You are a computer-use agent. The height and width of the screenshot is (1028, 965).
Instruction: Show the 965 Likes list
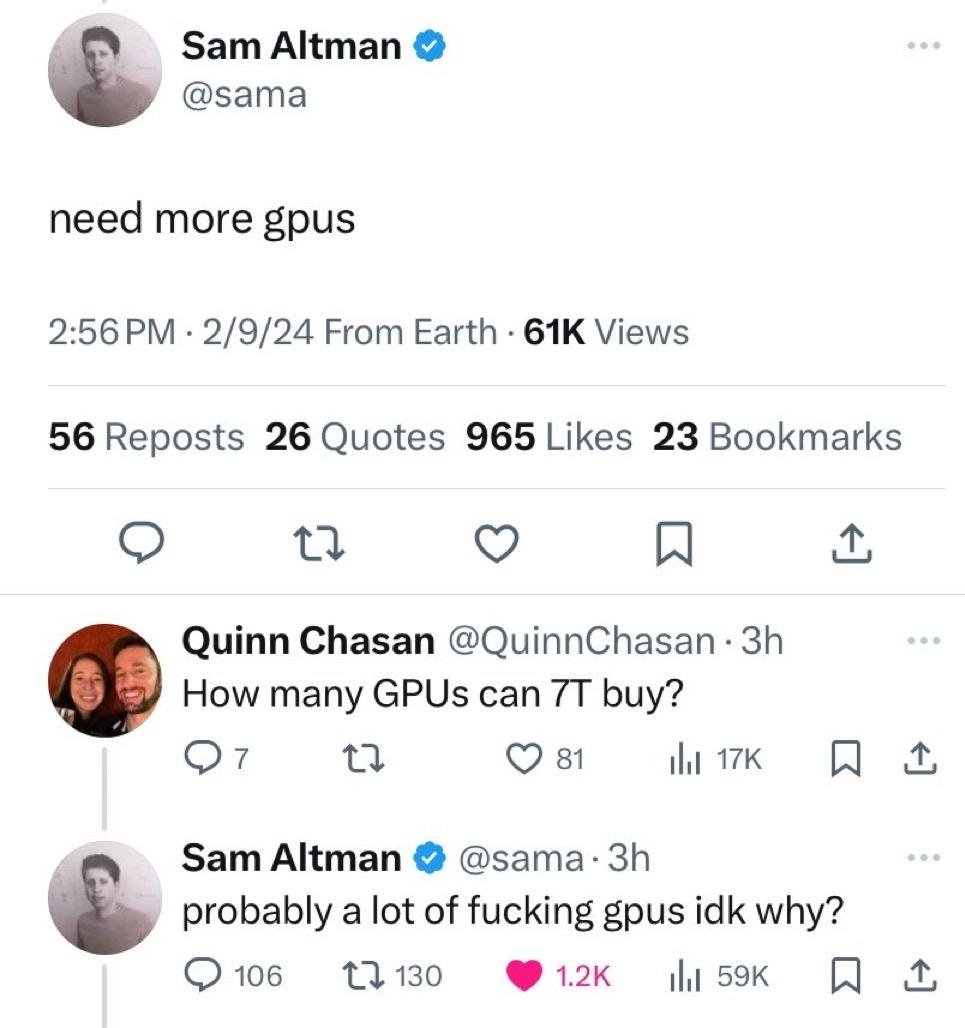(549, 437)
